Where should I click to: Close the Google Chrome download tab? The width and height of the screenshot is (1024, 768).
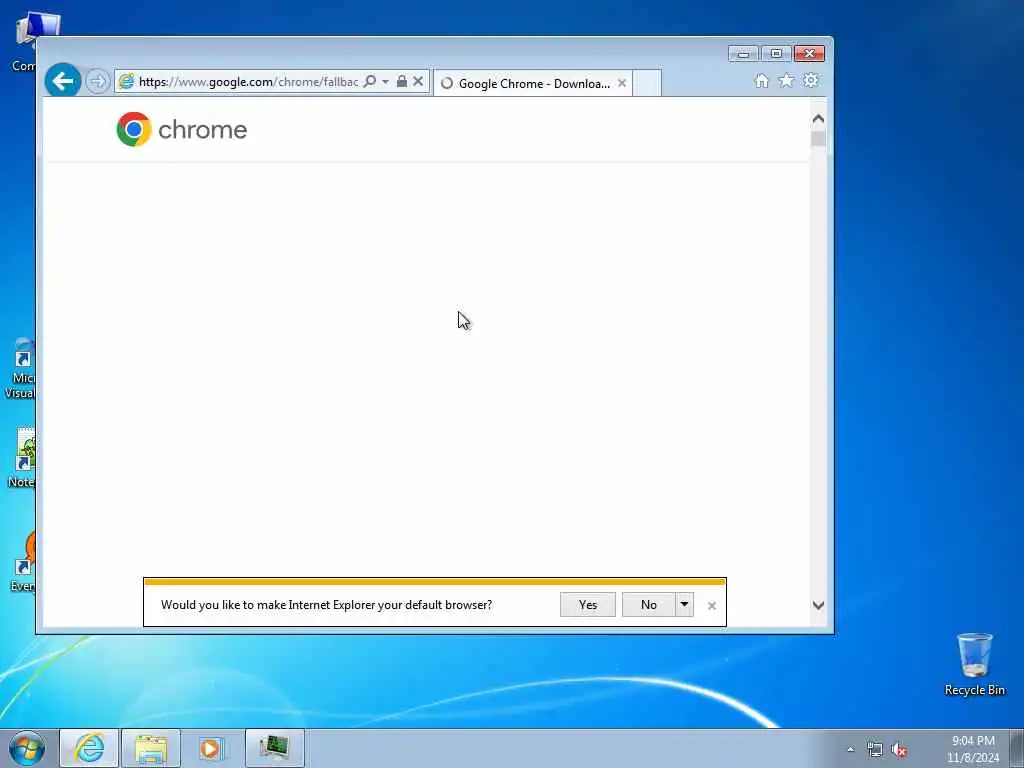point(622,83)
